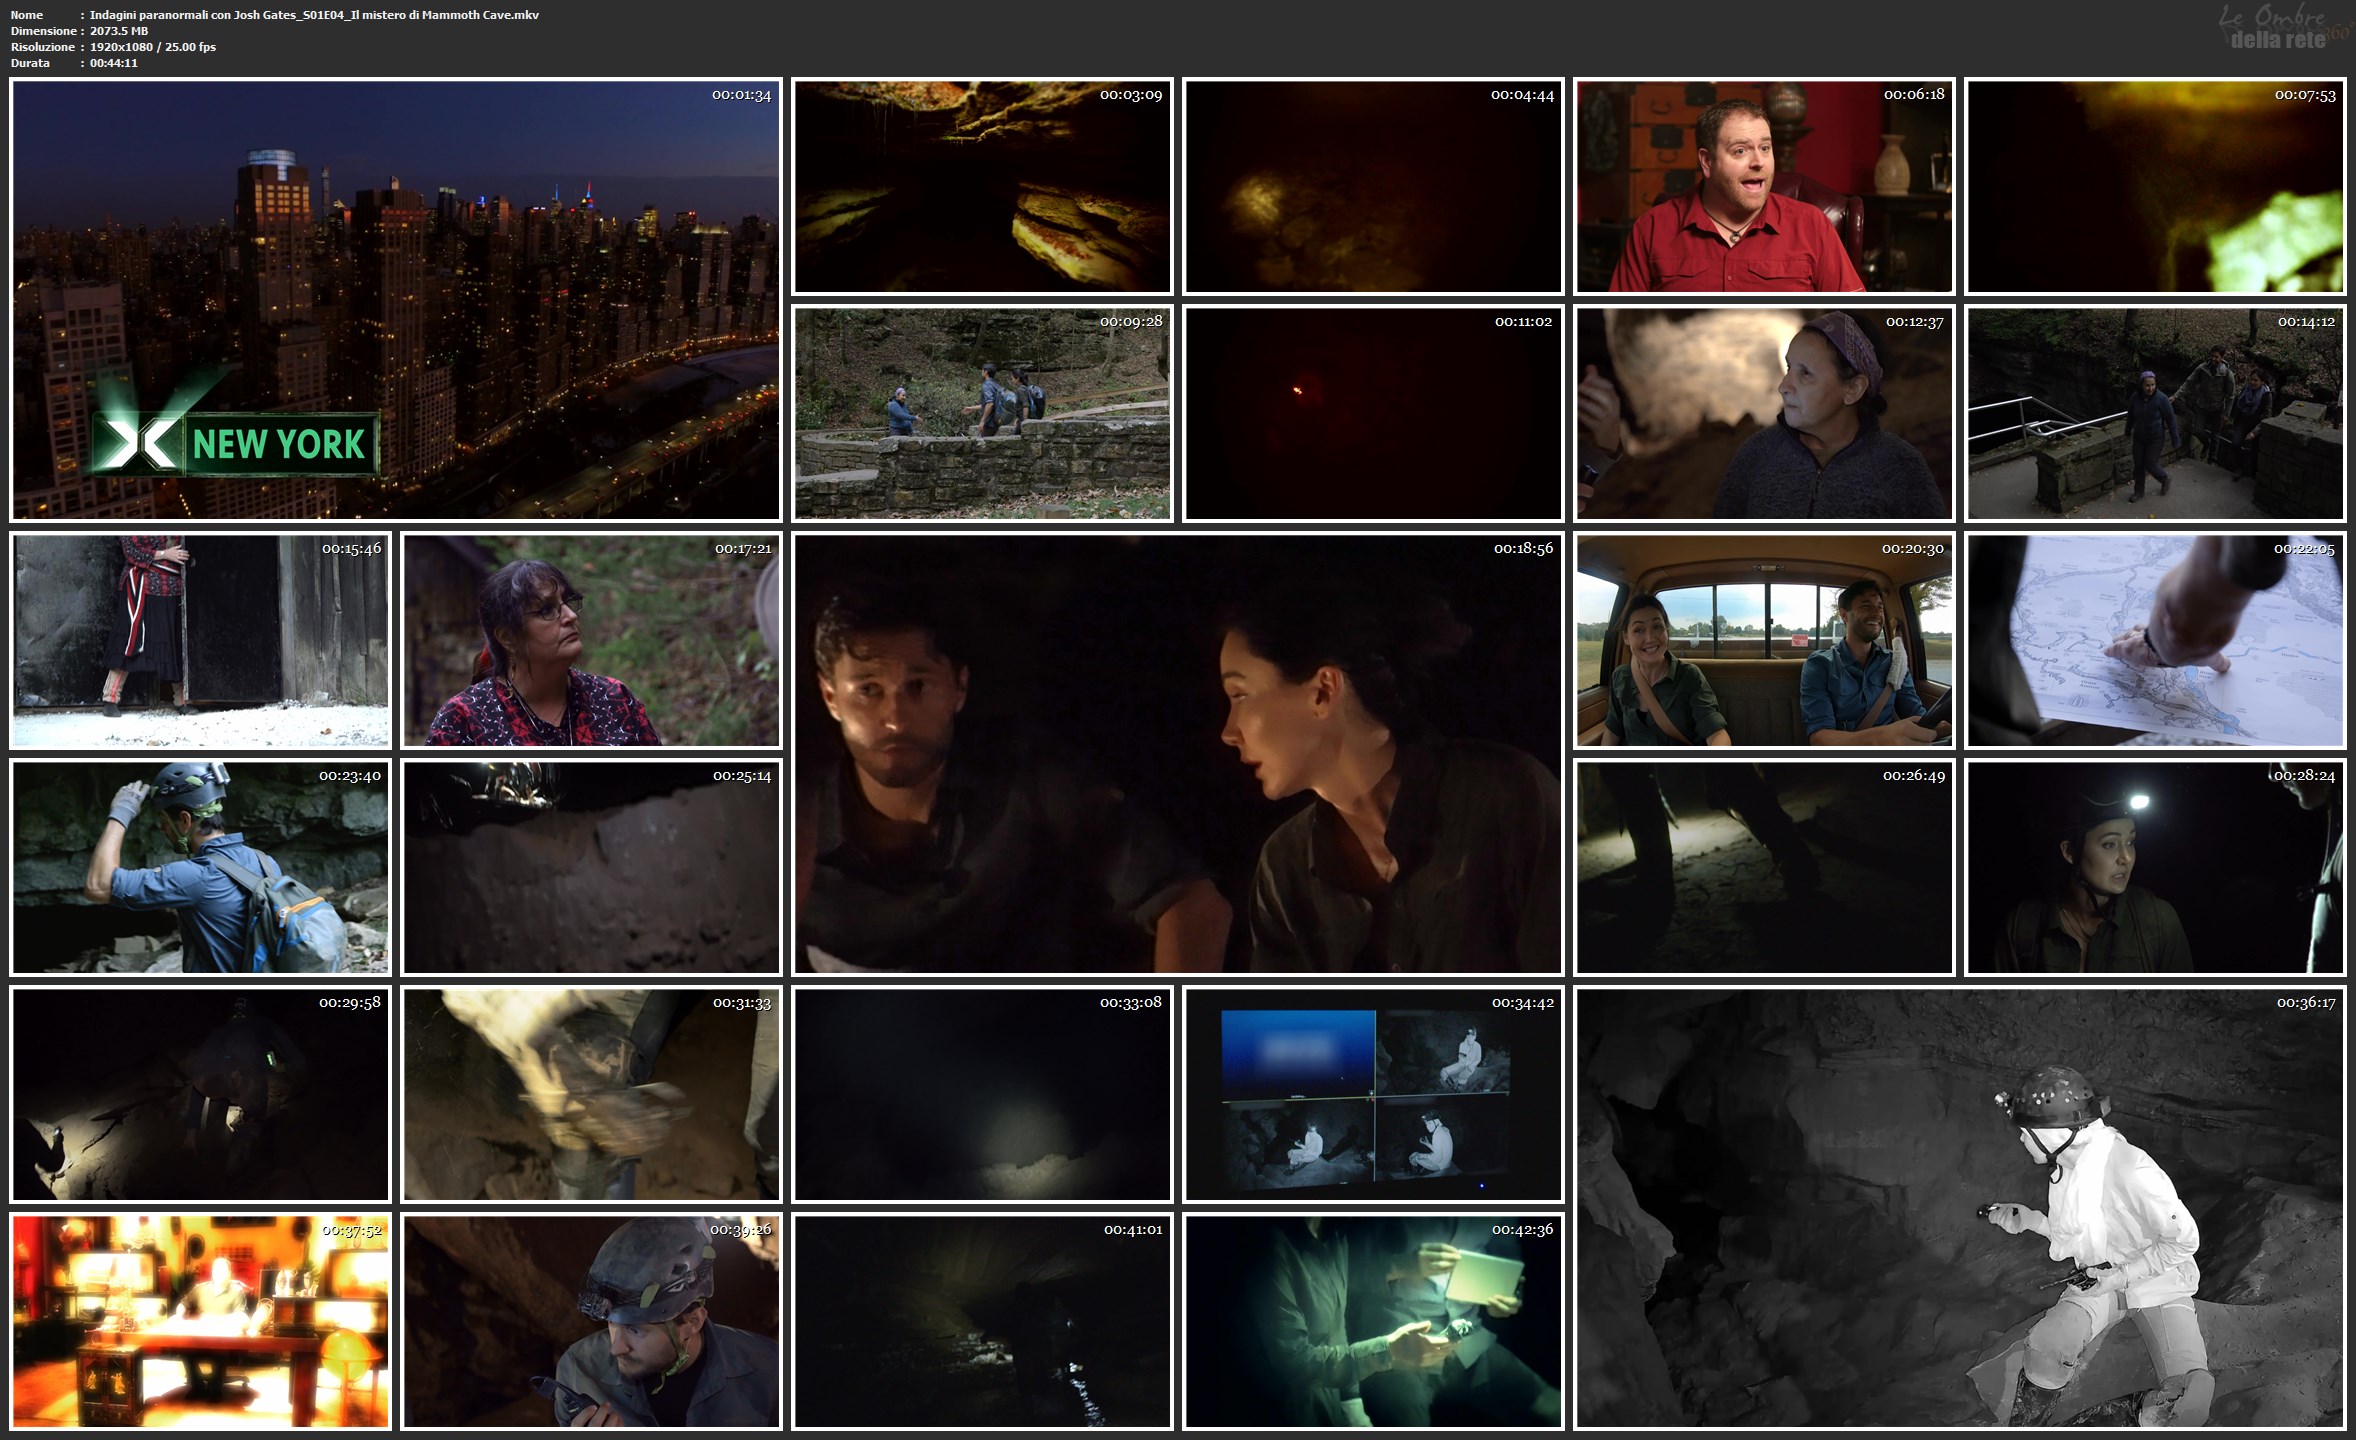Open the overexposed office thumbnail at 00:37:52
The image size is (2356, 1440).
click(200, 1322)
